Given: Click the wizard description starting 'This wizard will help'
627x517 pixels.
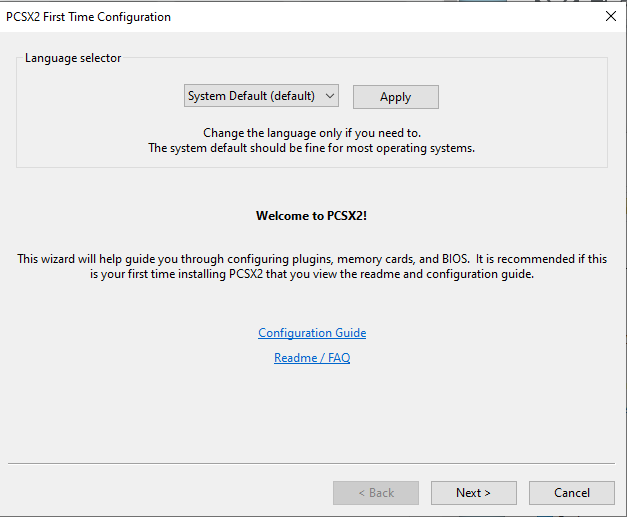Looking at the screenshot, I should [312, 266].
